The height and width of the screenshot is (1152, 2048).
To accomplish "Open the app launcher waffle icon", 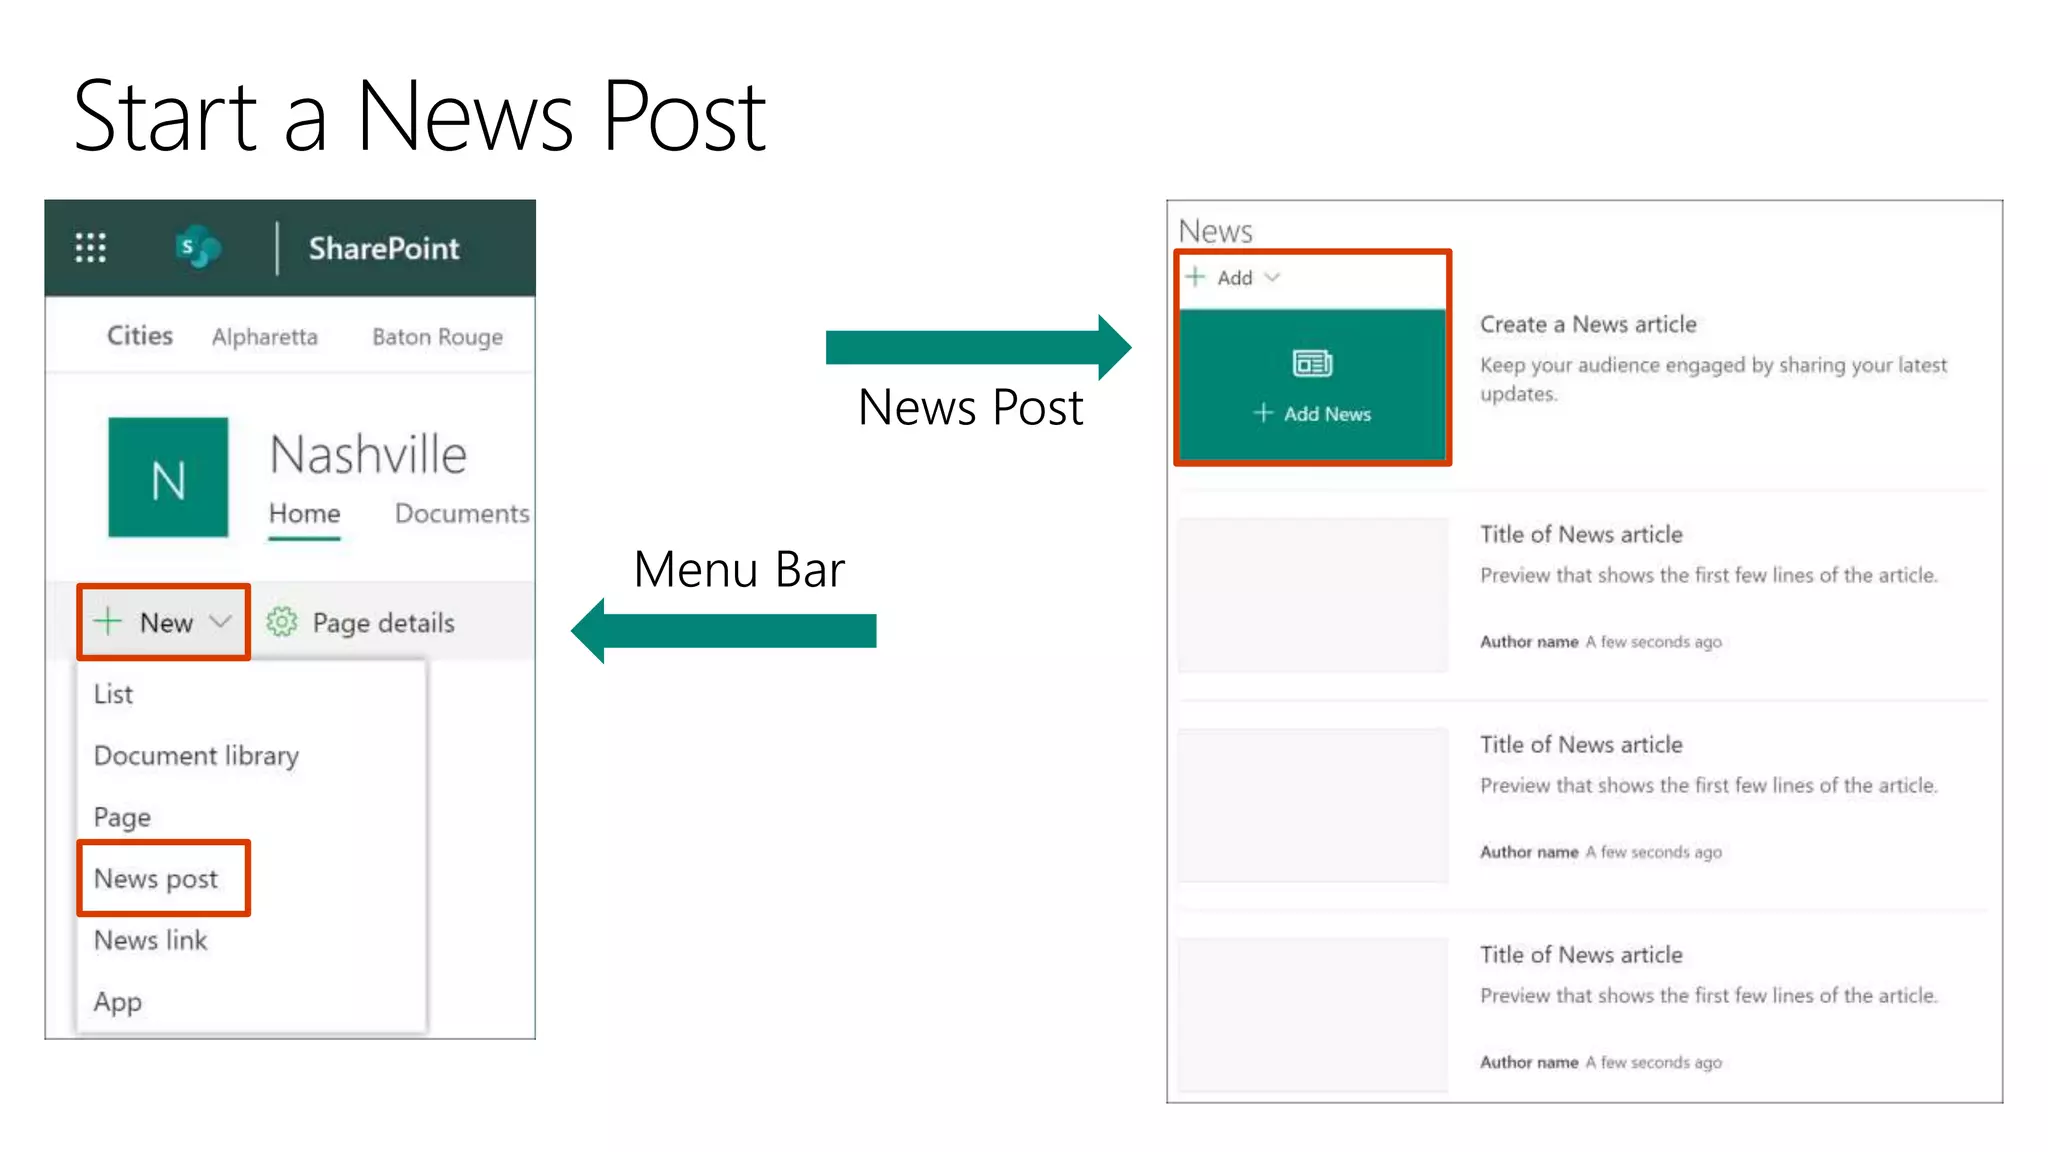I will point(90,247).
